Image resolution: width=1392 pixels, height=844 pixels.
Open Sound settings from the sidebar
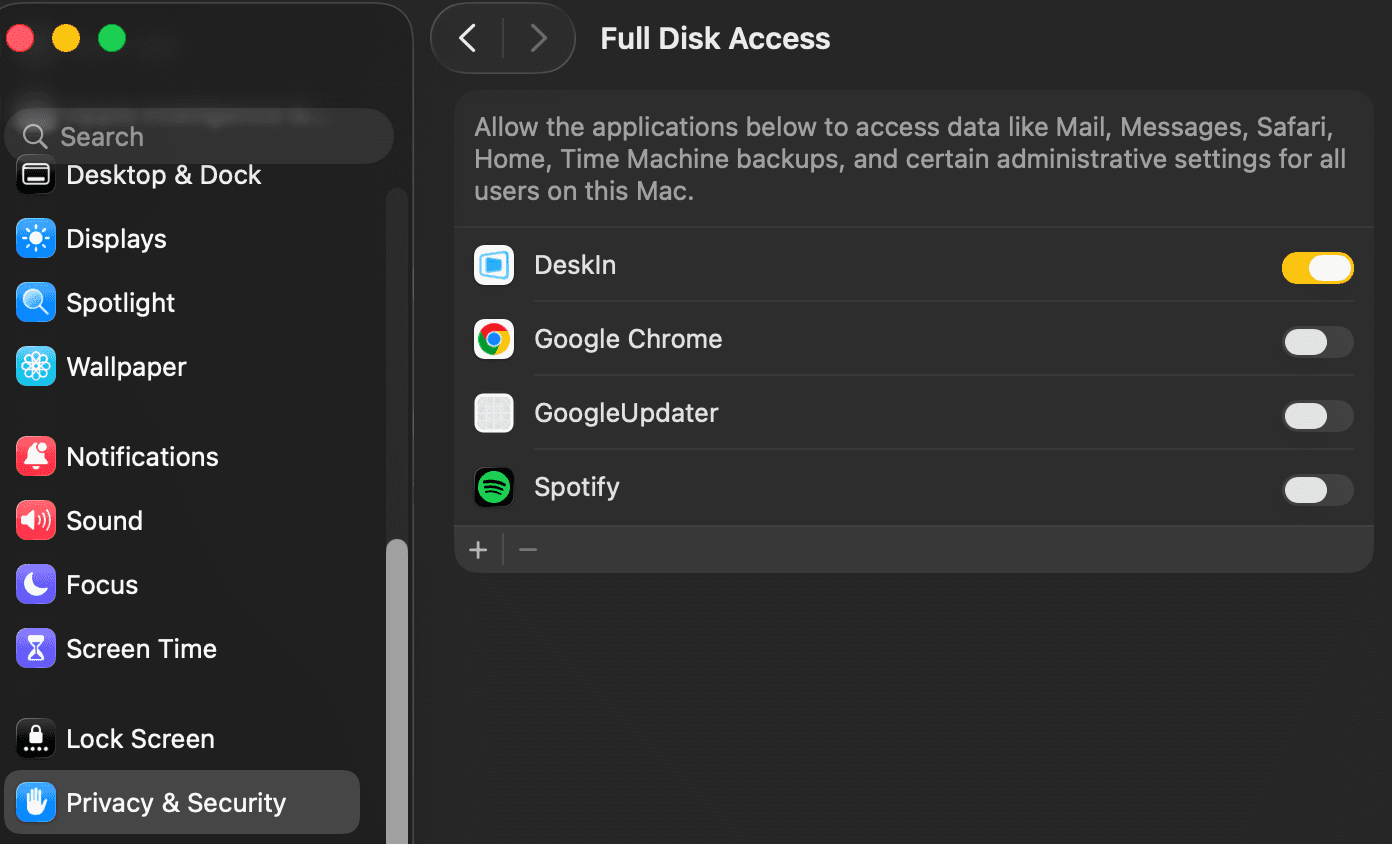[35, 520]
